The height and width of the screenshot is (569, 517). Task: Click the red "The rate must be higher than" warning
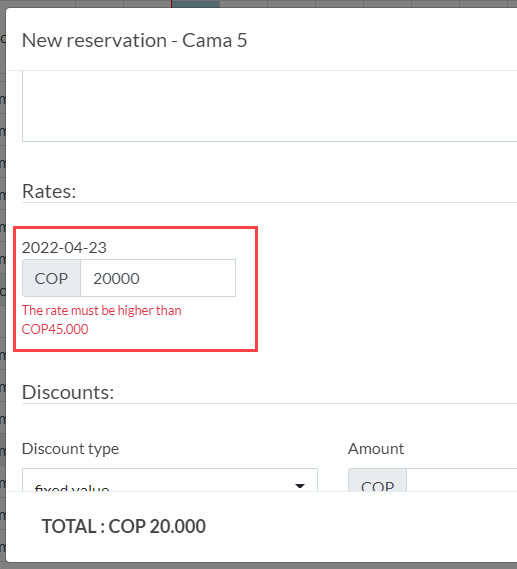pos(102,311)
